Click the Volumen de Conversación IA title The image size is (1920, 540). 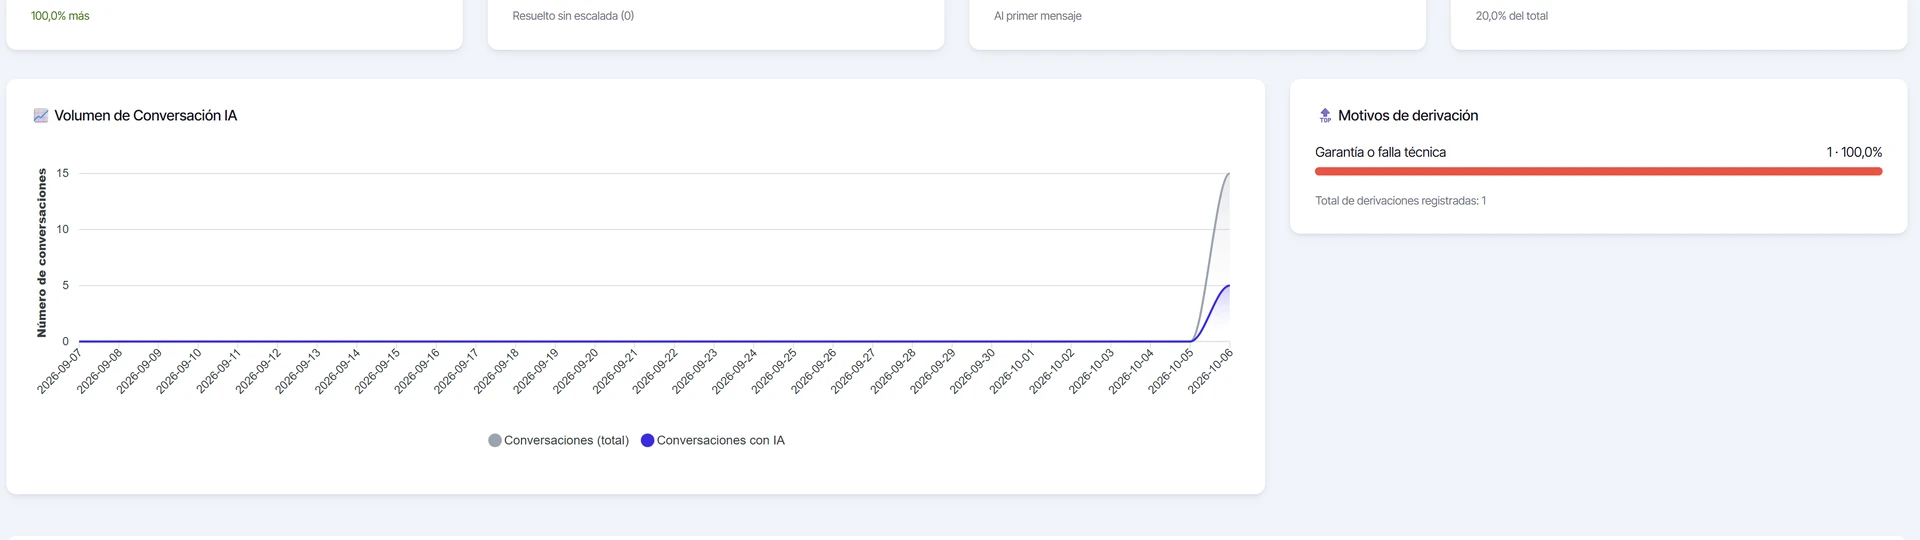coord(145,116)
